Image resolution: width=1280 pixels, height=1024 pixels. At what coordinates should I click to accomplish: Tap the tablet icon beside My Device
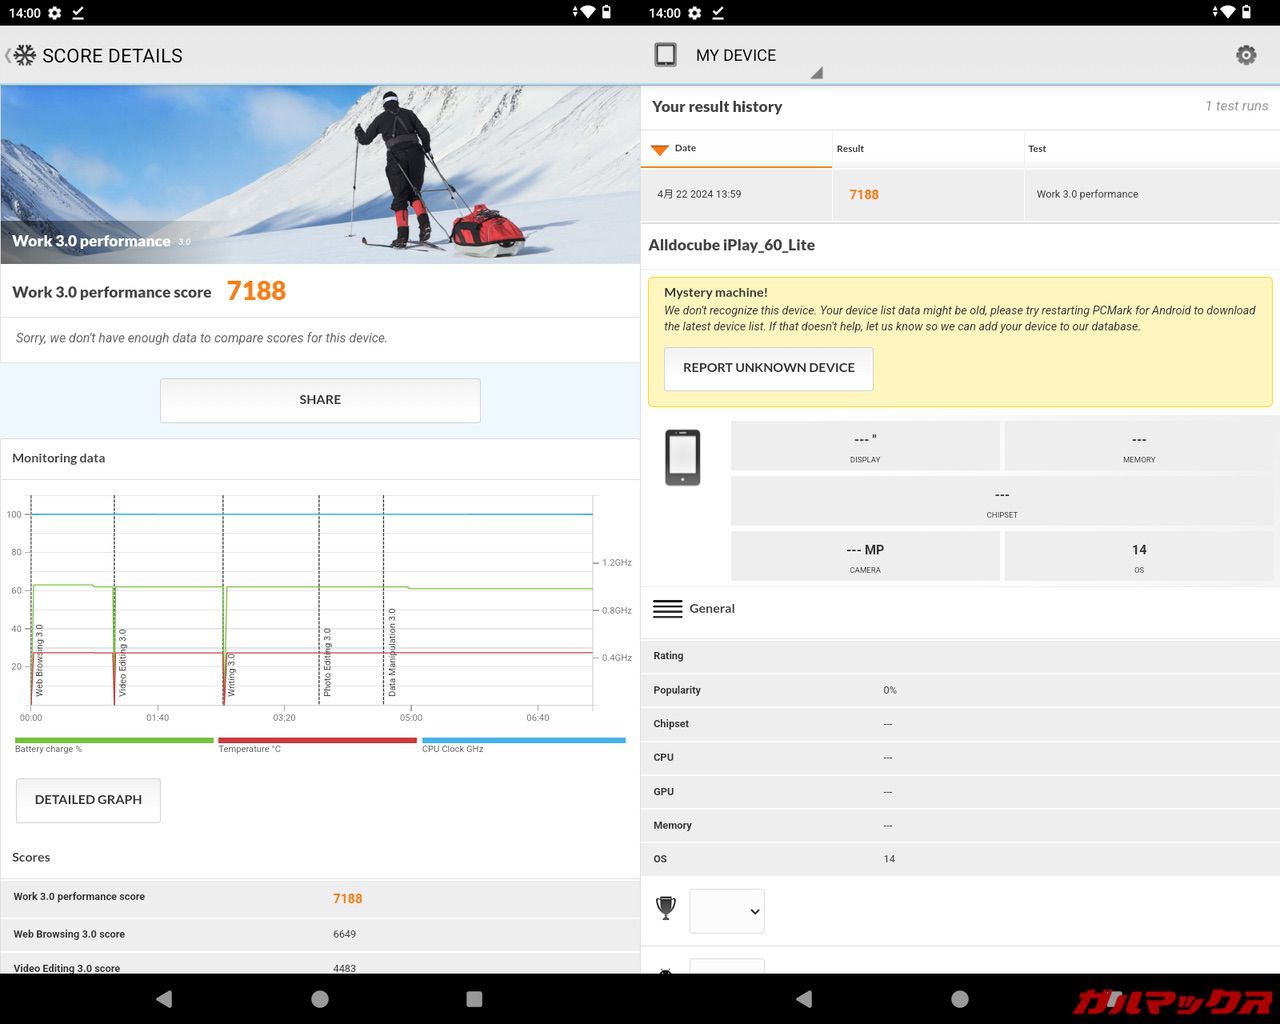665,55
